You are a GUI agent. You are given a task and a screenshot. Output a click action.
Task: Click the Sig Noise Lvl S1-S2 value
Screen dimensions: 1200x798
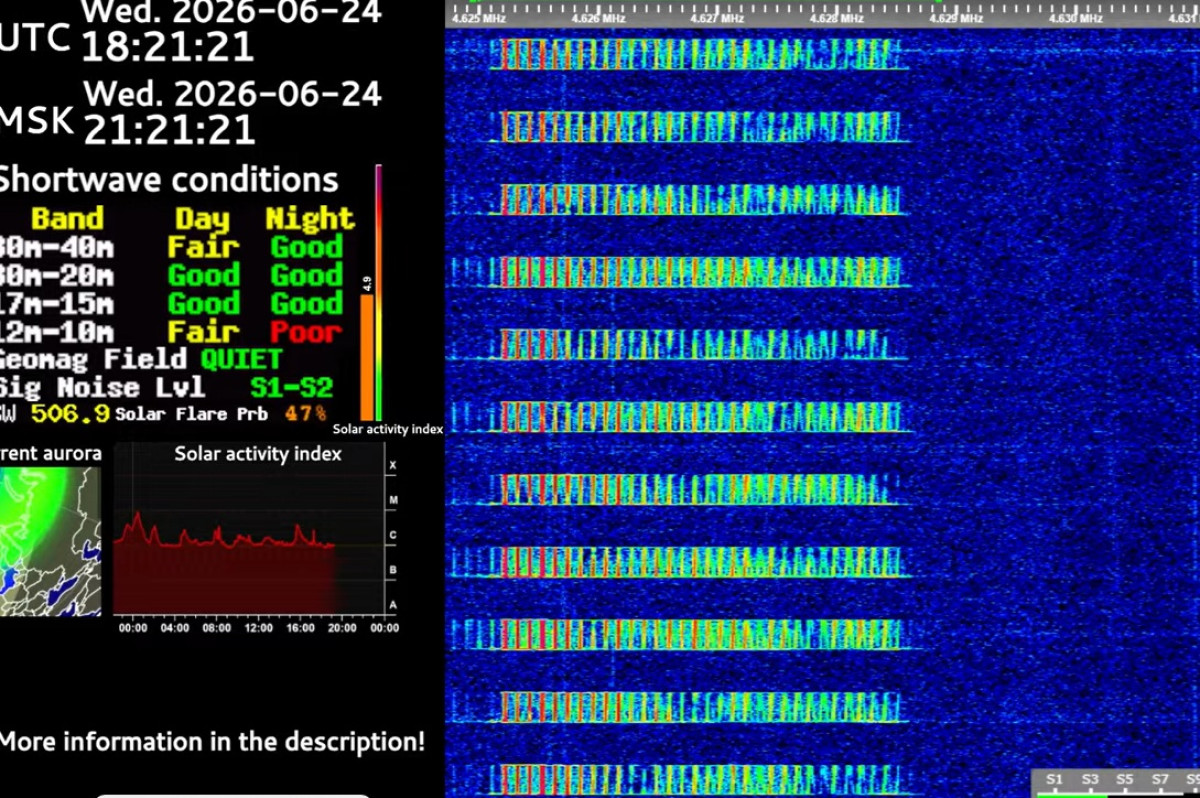click(291, 387)
